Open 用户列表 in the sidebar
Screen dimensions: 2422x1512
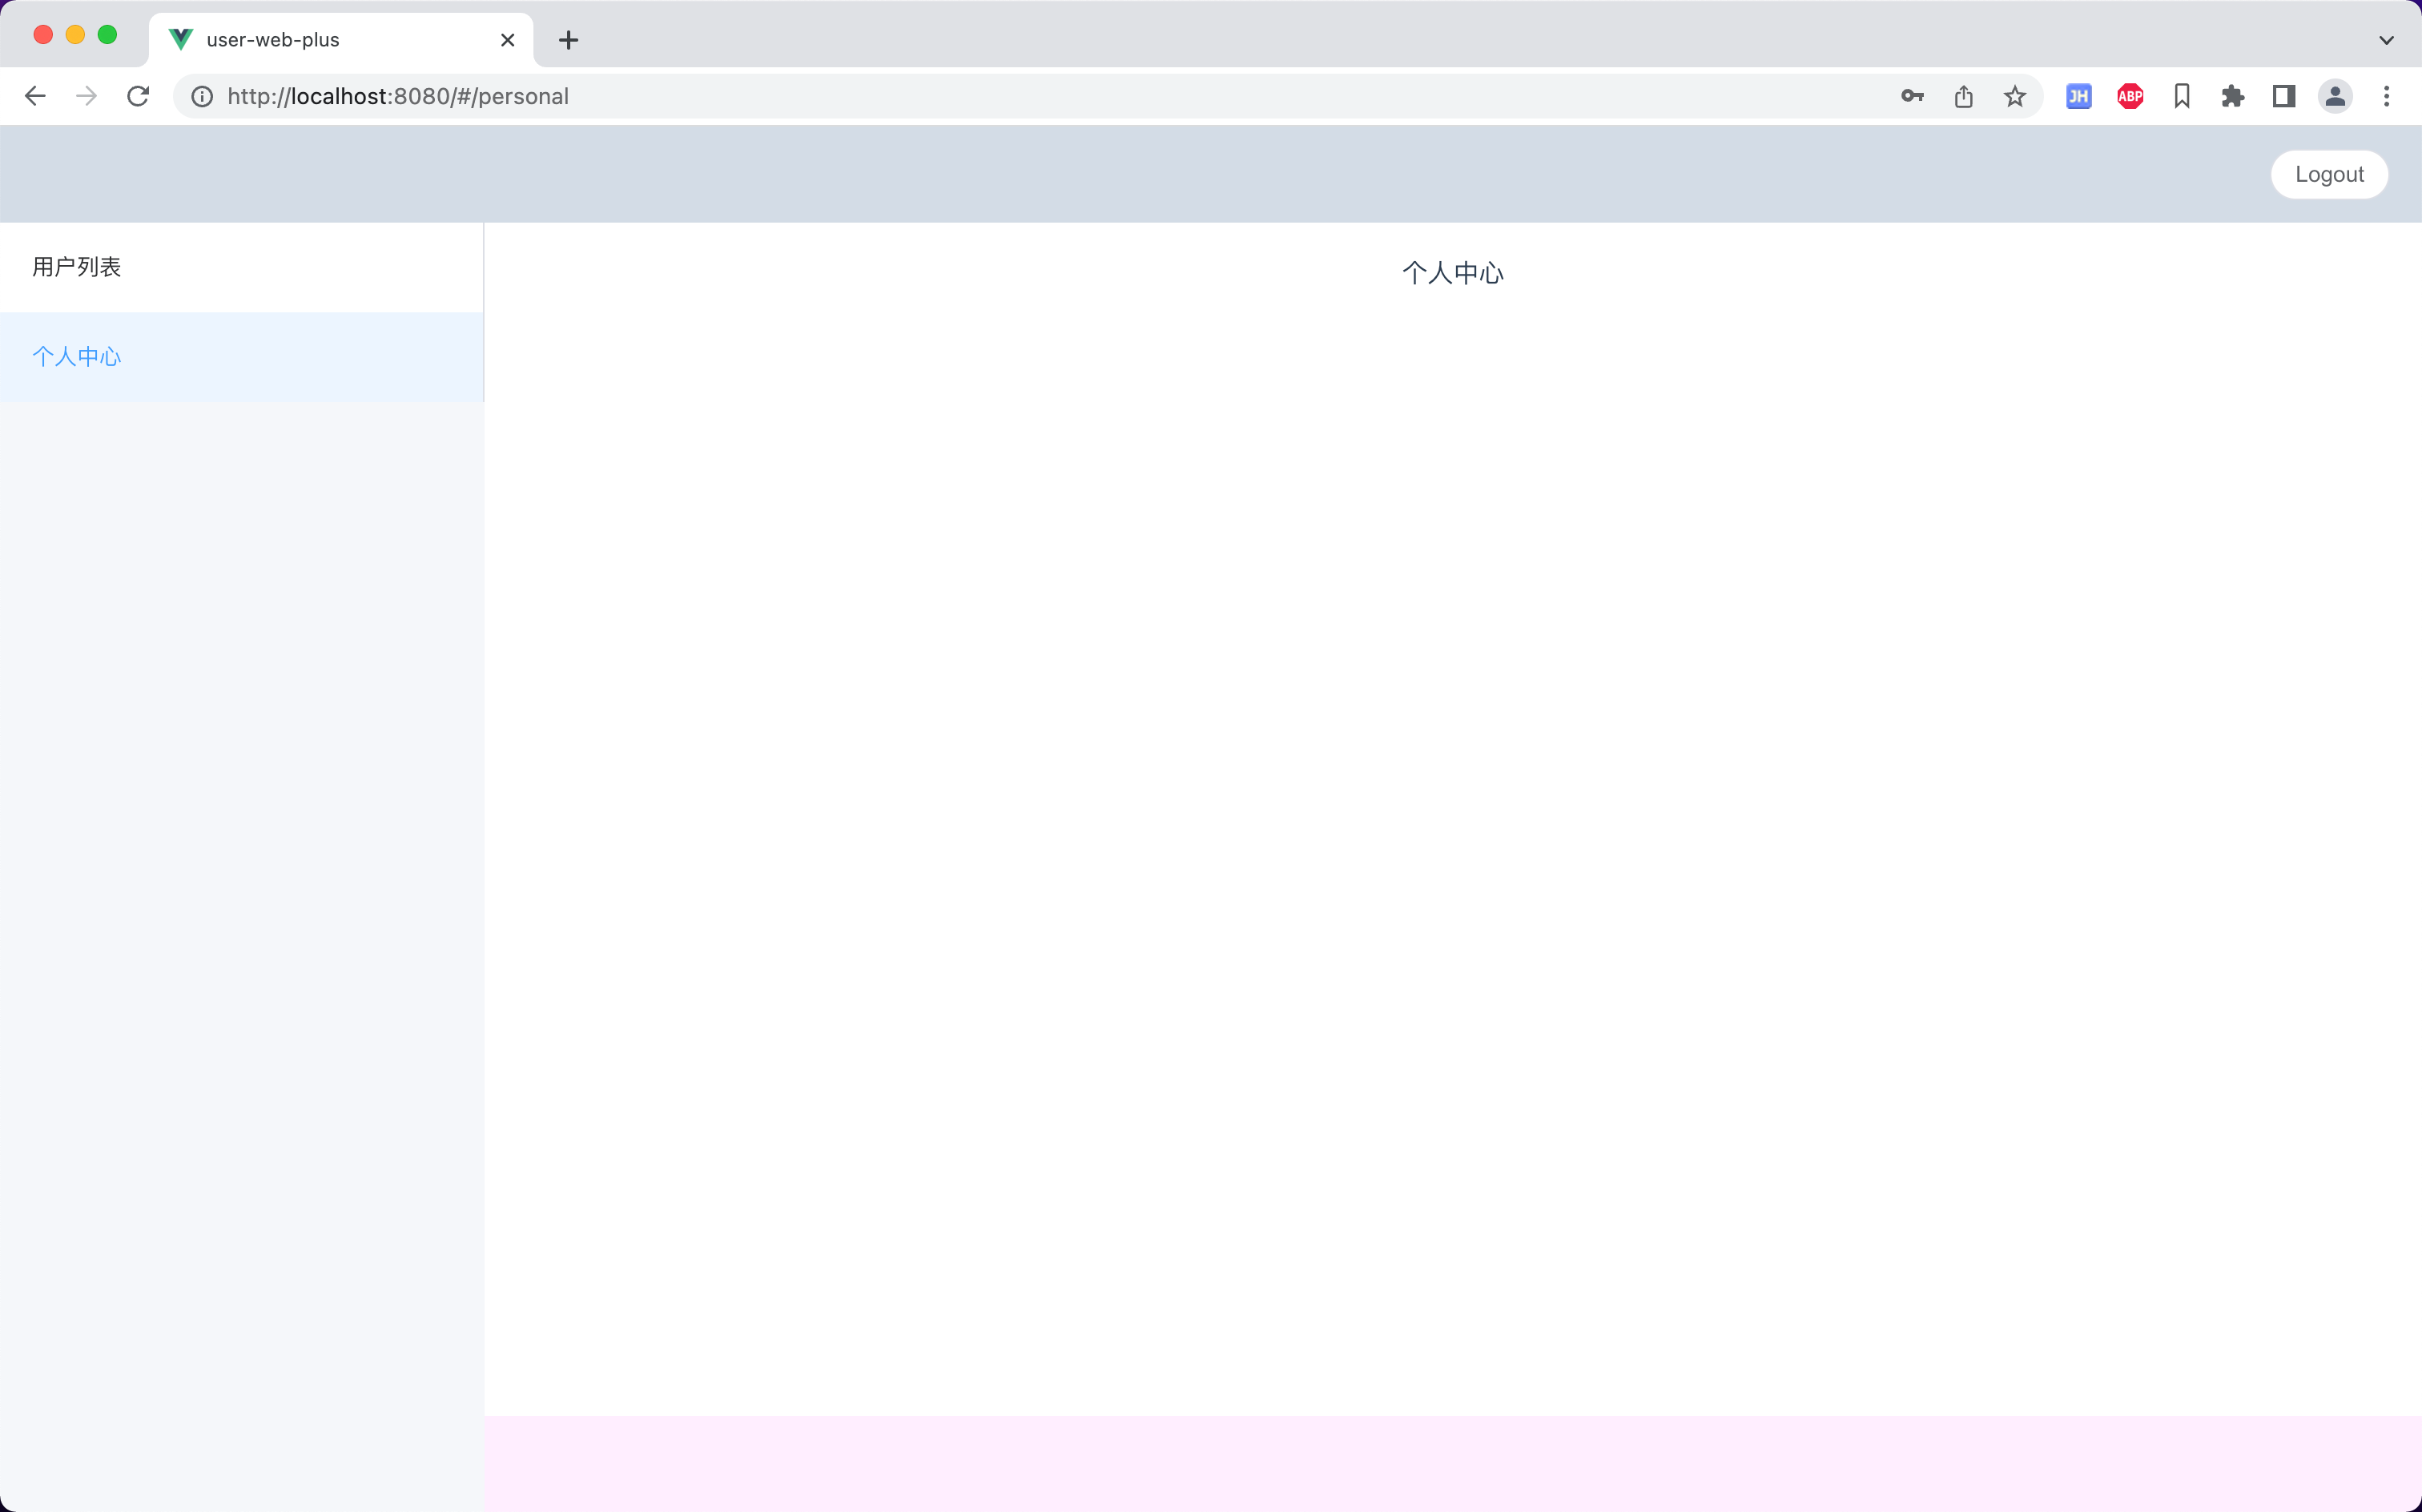[x=241, y=267]
